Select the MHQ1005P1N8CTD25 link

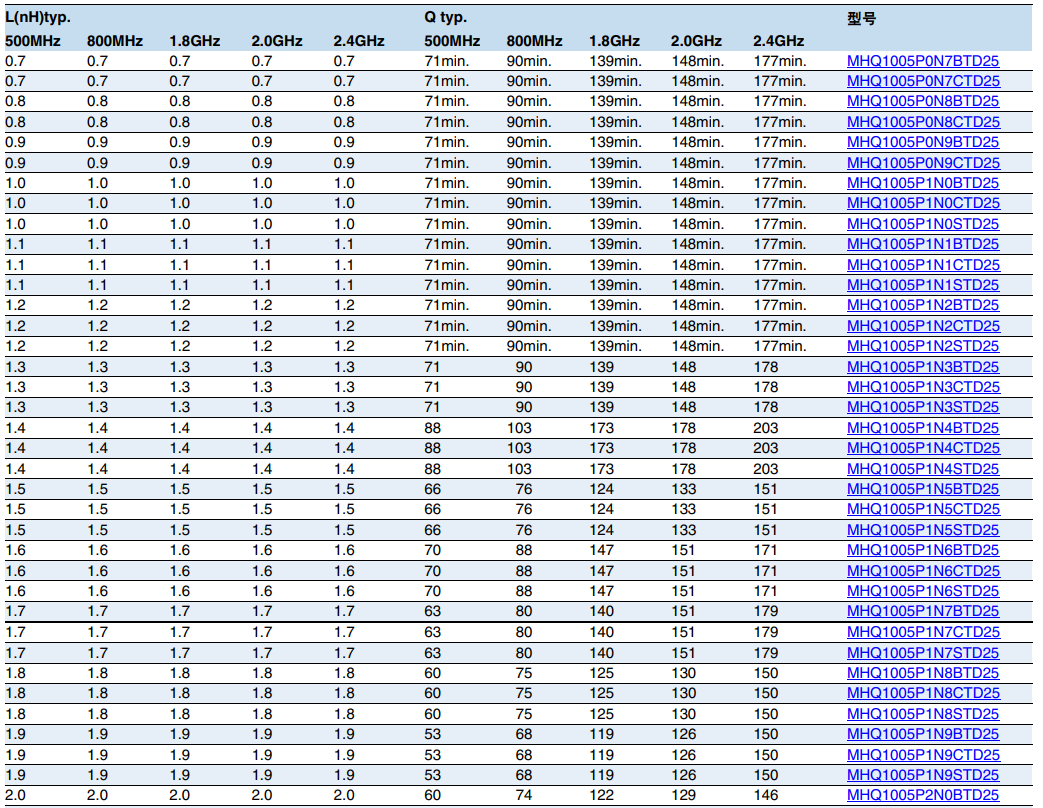click(x=923, y=693)
